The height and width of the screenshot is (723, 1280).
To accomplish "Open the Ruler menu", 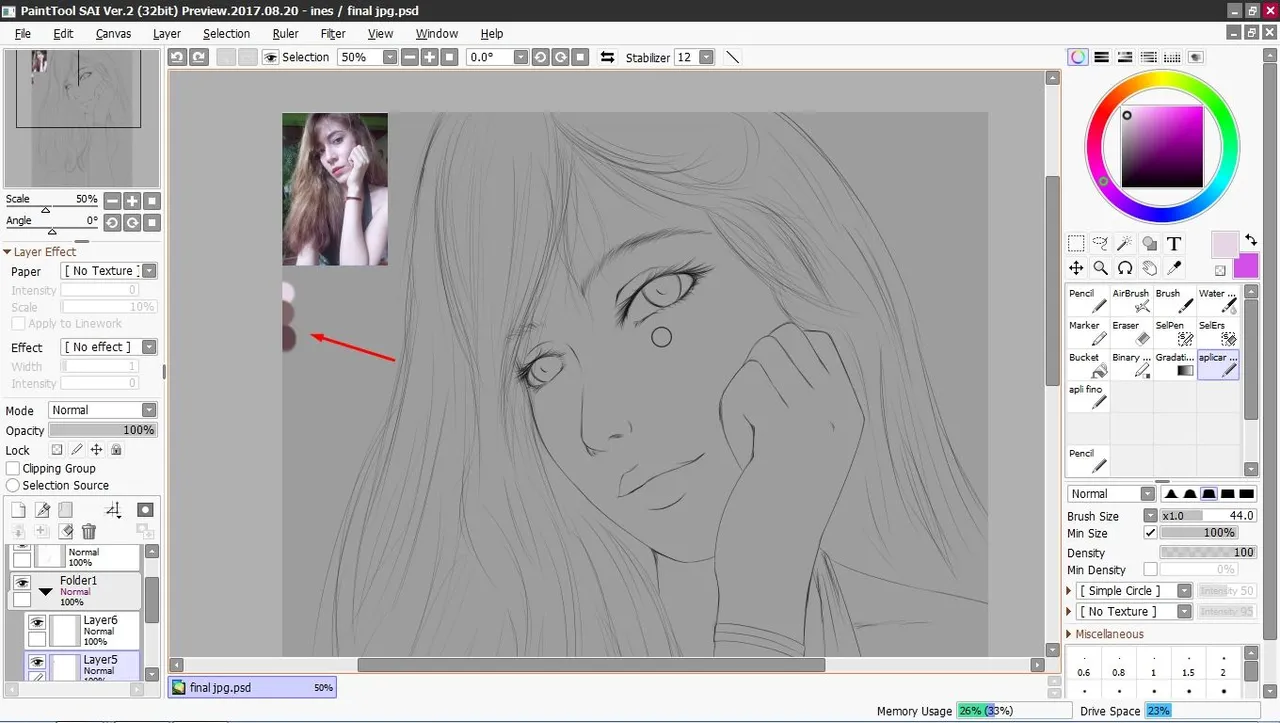I will click(285, 33).
